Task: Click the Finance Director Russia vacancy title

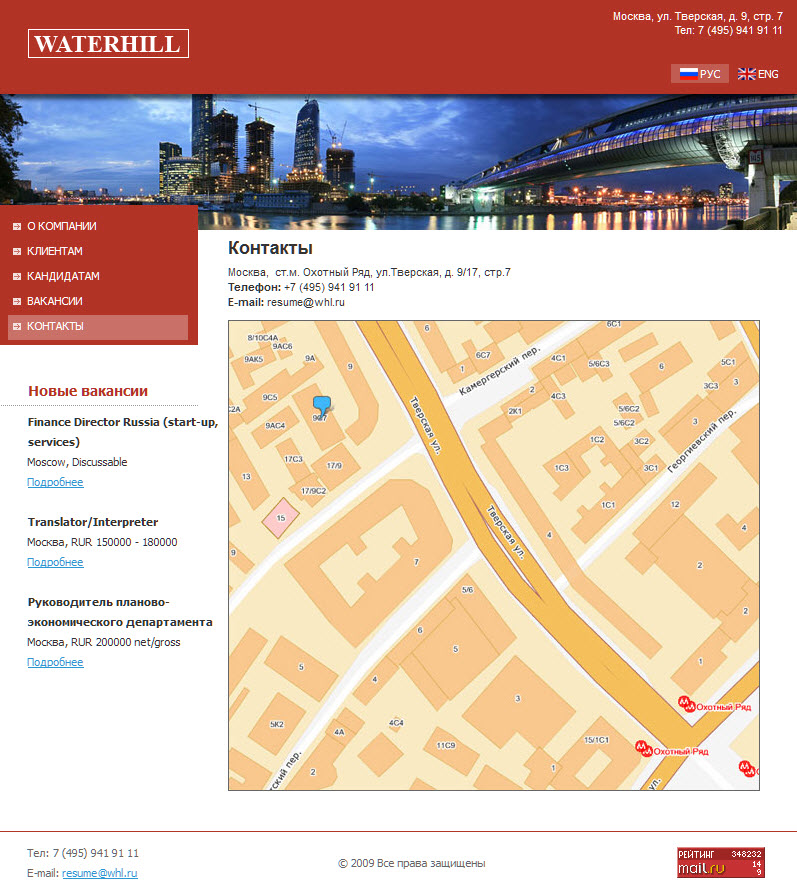Action: pyautogui.click(x=122, y=422)
